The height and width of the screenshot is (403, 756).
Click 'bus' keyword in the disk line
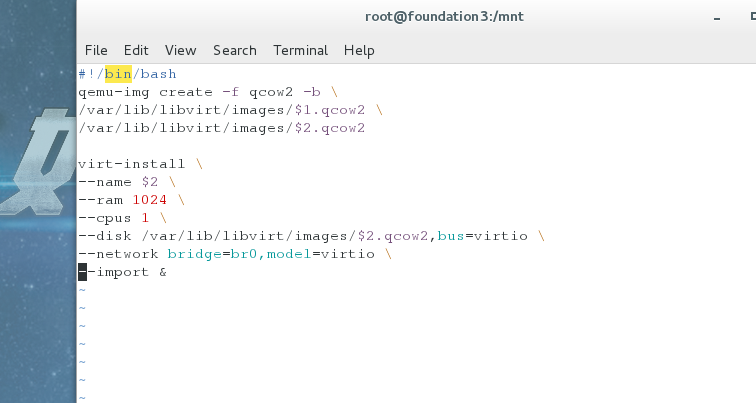(451, 236)
